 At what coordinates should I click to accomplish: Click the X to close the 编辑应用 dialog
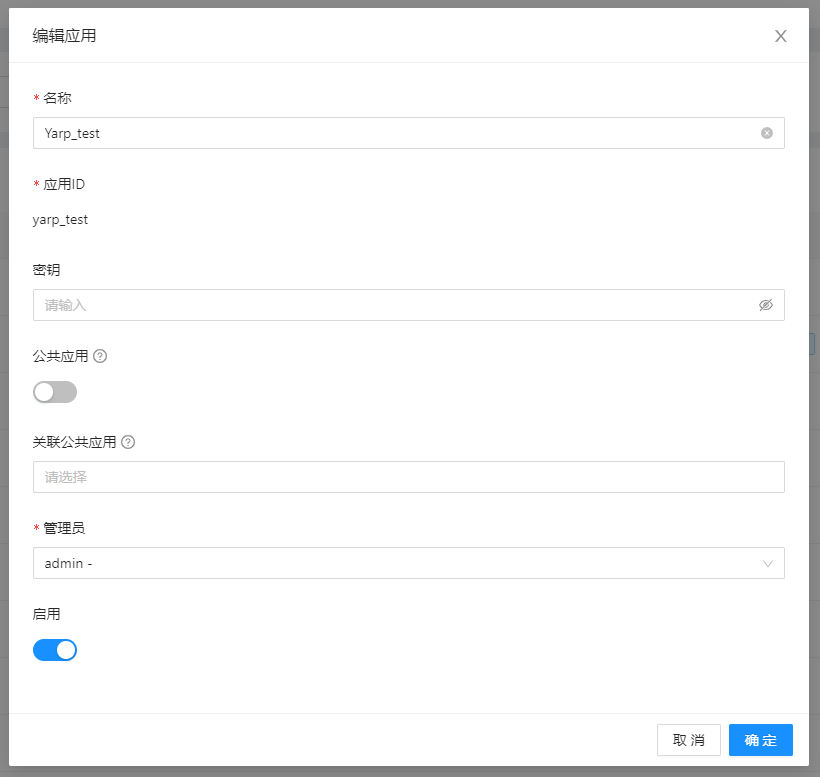(780, 35)
